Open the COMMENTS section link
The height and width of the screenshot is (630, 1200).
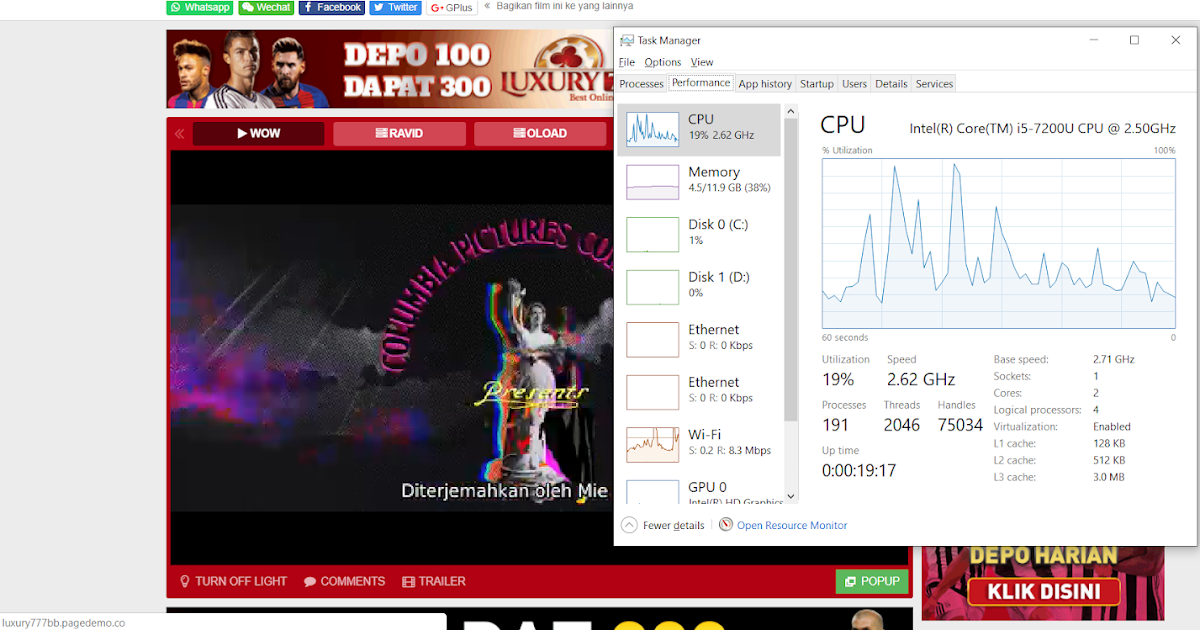pyautogui.click(x=345, y=581)
